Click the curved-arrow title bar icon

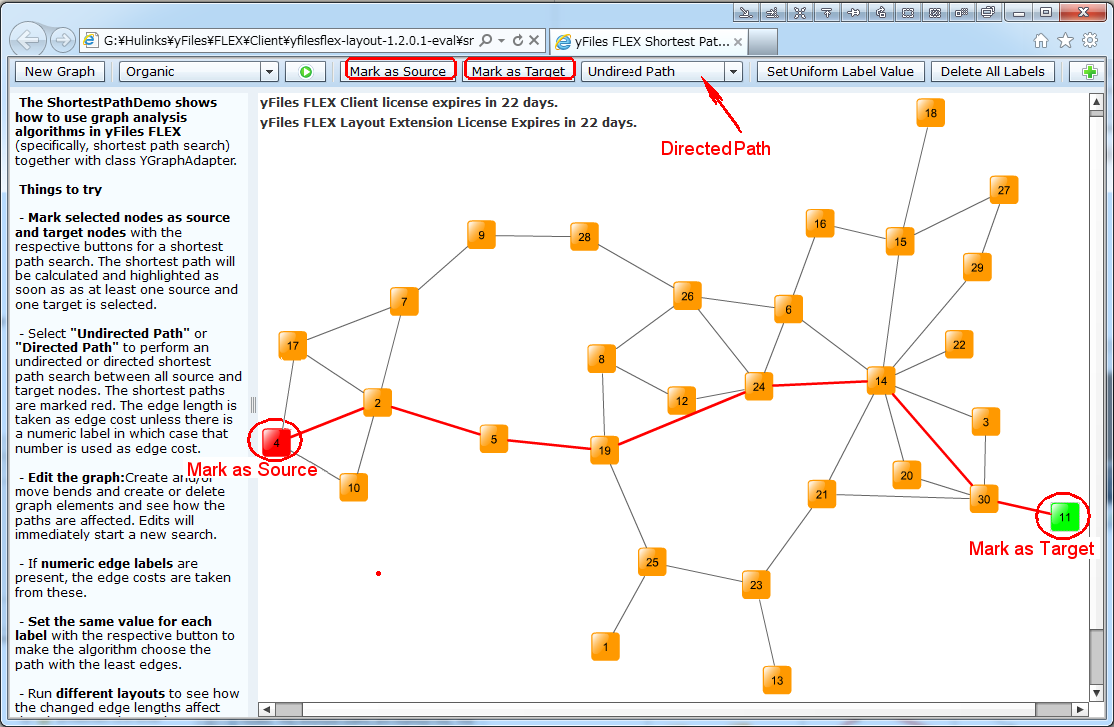tap(881, 12)
